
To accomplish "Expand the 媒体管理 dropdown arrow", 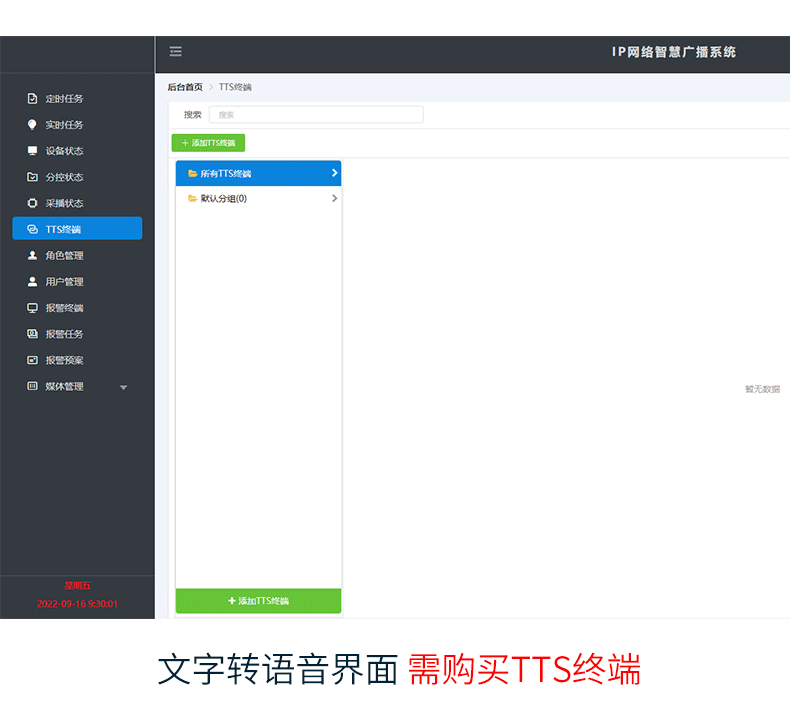I will click(x=124, y=387).
